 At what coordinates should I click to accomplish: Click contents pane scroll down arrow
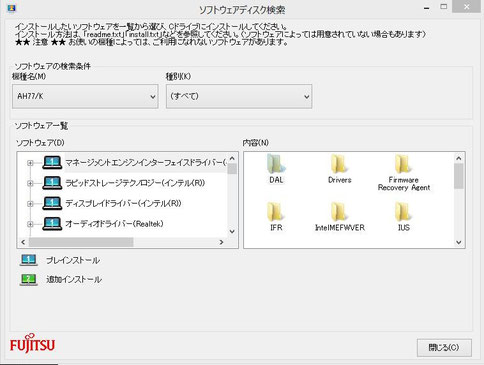coord(459,242)
